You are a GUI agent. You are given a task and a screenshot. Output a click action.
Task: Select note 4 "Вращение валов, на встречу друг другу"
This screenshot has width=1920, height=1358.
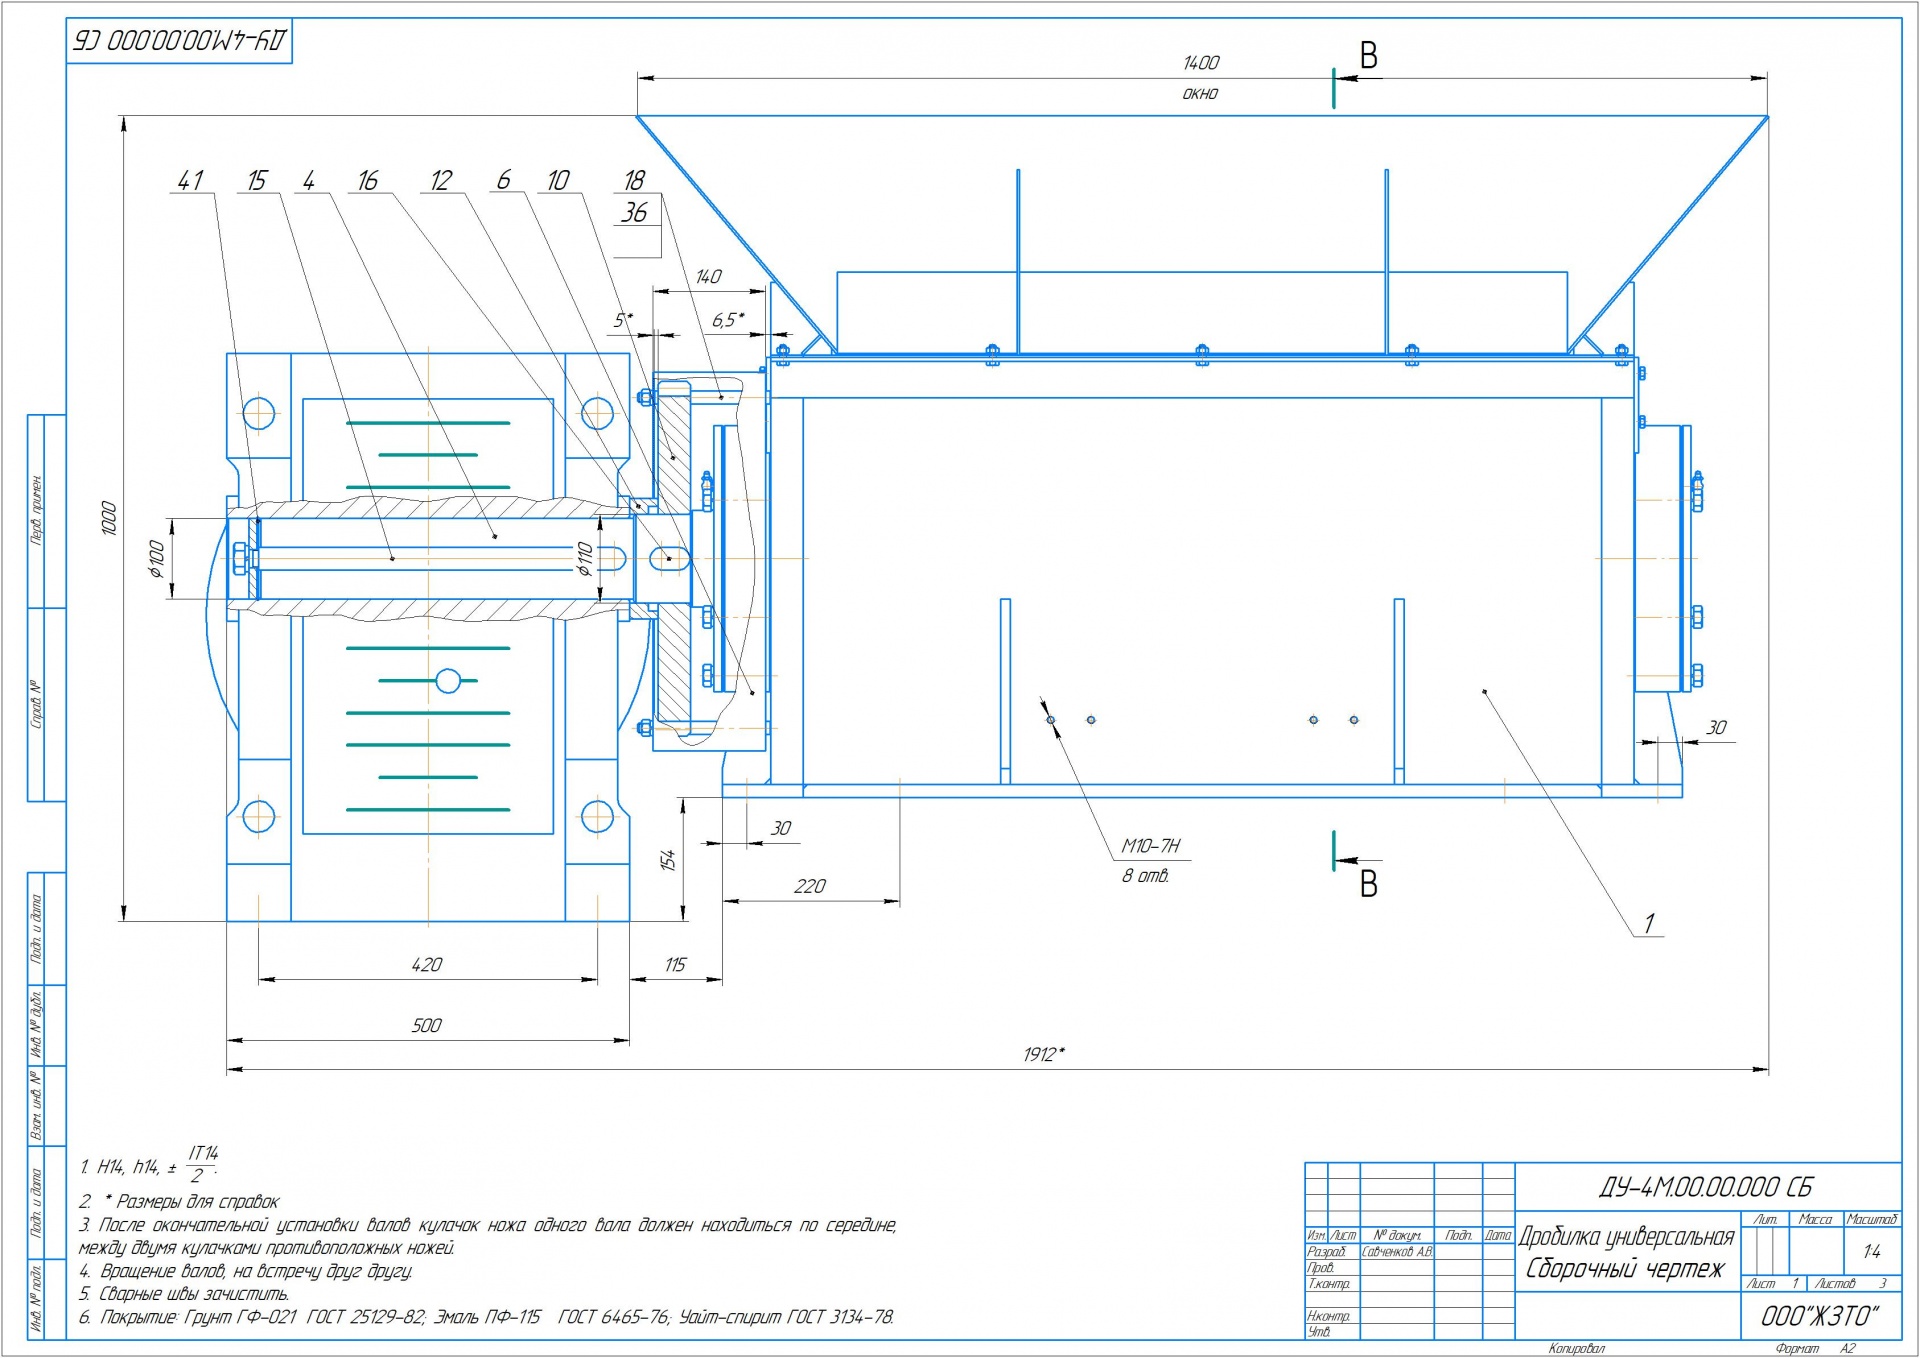246,1271
